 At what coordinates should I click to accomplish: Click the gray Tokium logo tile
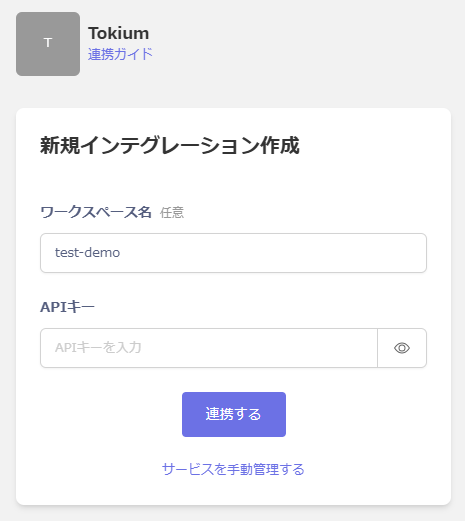48,44
